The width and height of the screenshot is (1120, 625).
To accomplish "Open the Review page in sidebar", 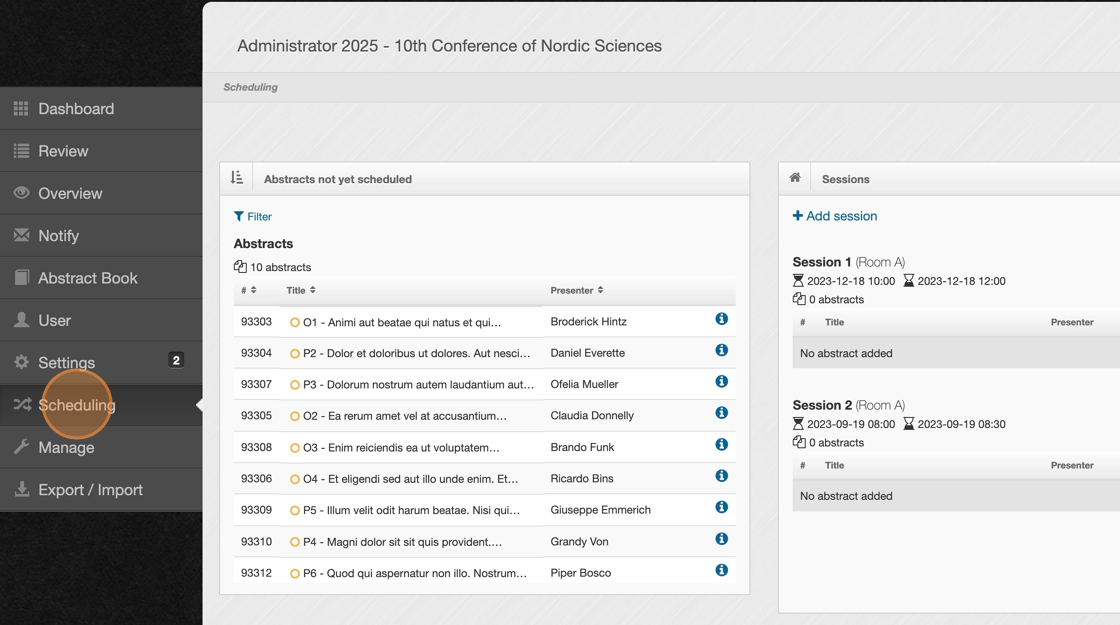I will [63, 151].
